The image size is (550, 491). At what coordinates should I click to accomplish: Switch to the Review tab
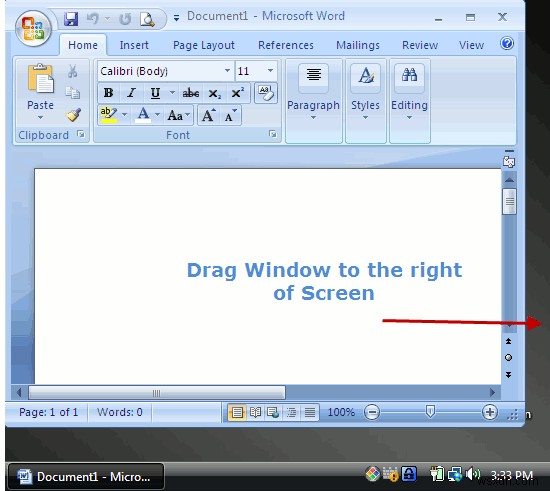click(420, 45)
